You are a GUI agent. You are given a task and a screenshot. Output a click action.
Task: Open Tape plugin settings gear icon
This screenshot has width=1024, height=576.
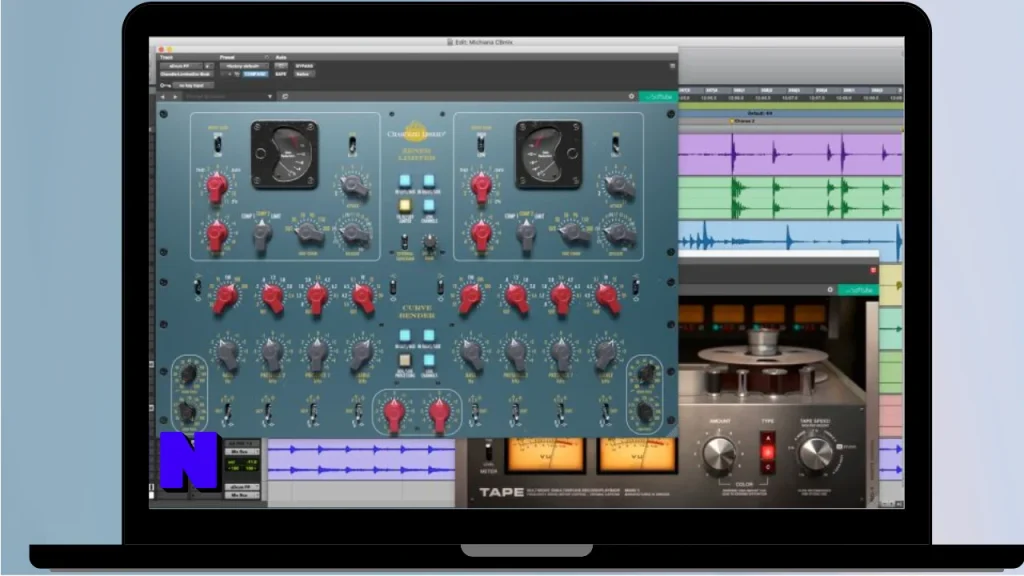tap(830, 289)
